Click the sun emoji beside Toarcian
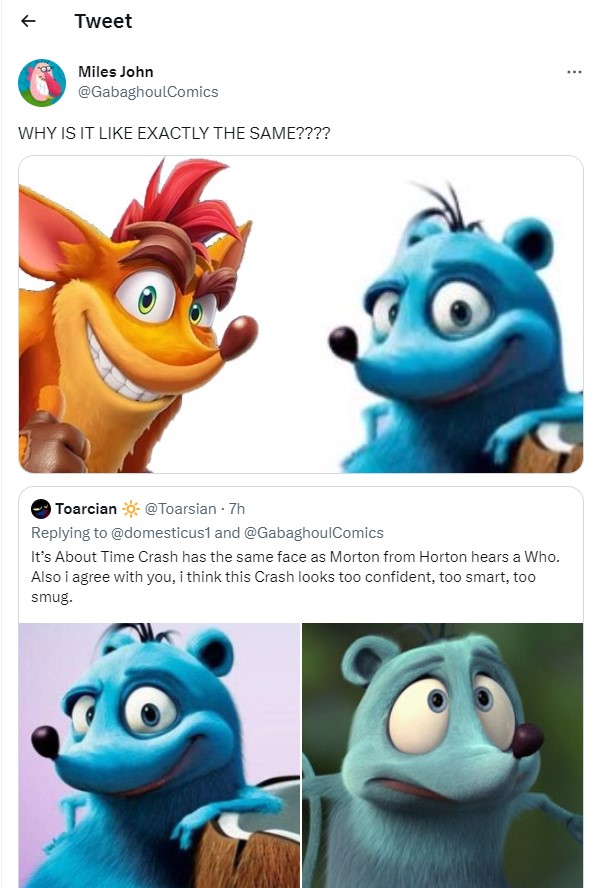This screenshot has width=599, height=888. (x=131, y=509)
